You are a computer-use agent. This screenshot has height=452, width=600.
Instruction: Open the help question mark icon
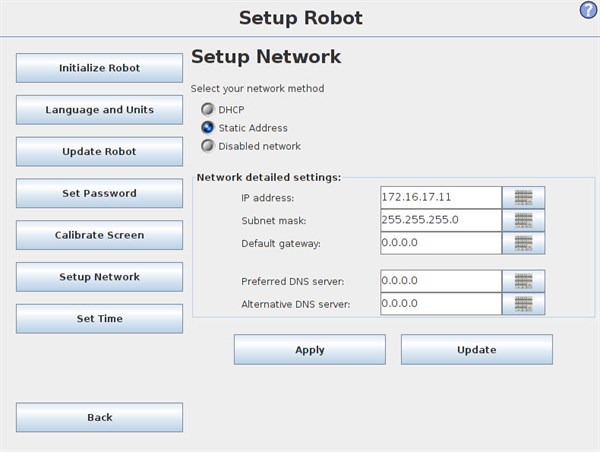(589, 10)
